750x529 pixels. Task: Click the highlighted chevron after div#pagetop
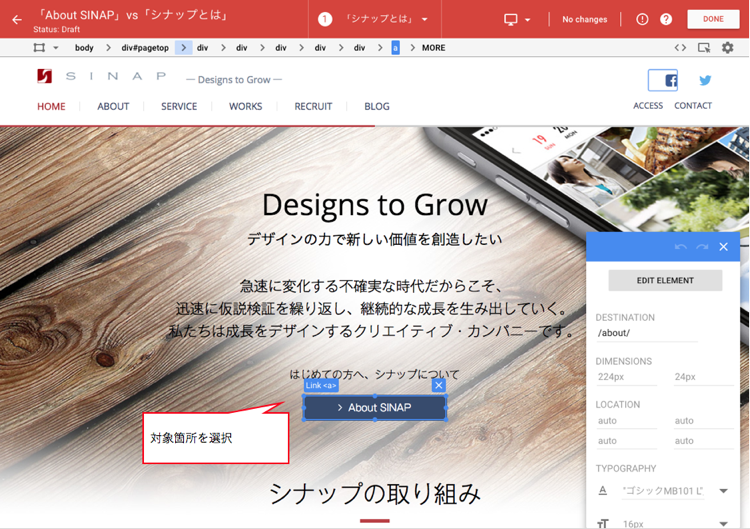coord(184,48)
